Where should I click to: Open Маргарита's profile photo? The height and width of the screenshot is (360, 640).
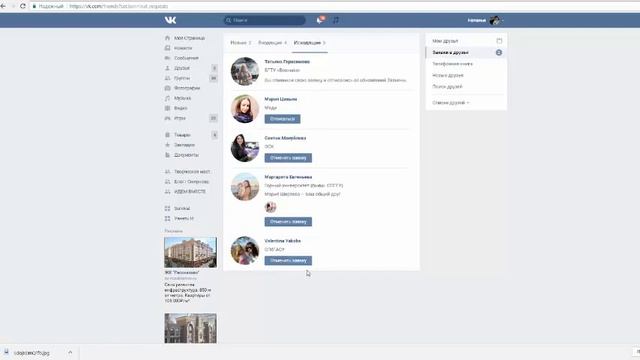point(245,187)
